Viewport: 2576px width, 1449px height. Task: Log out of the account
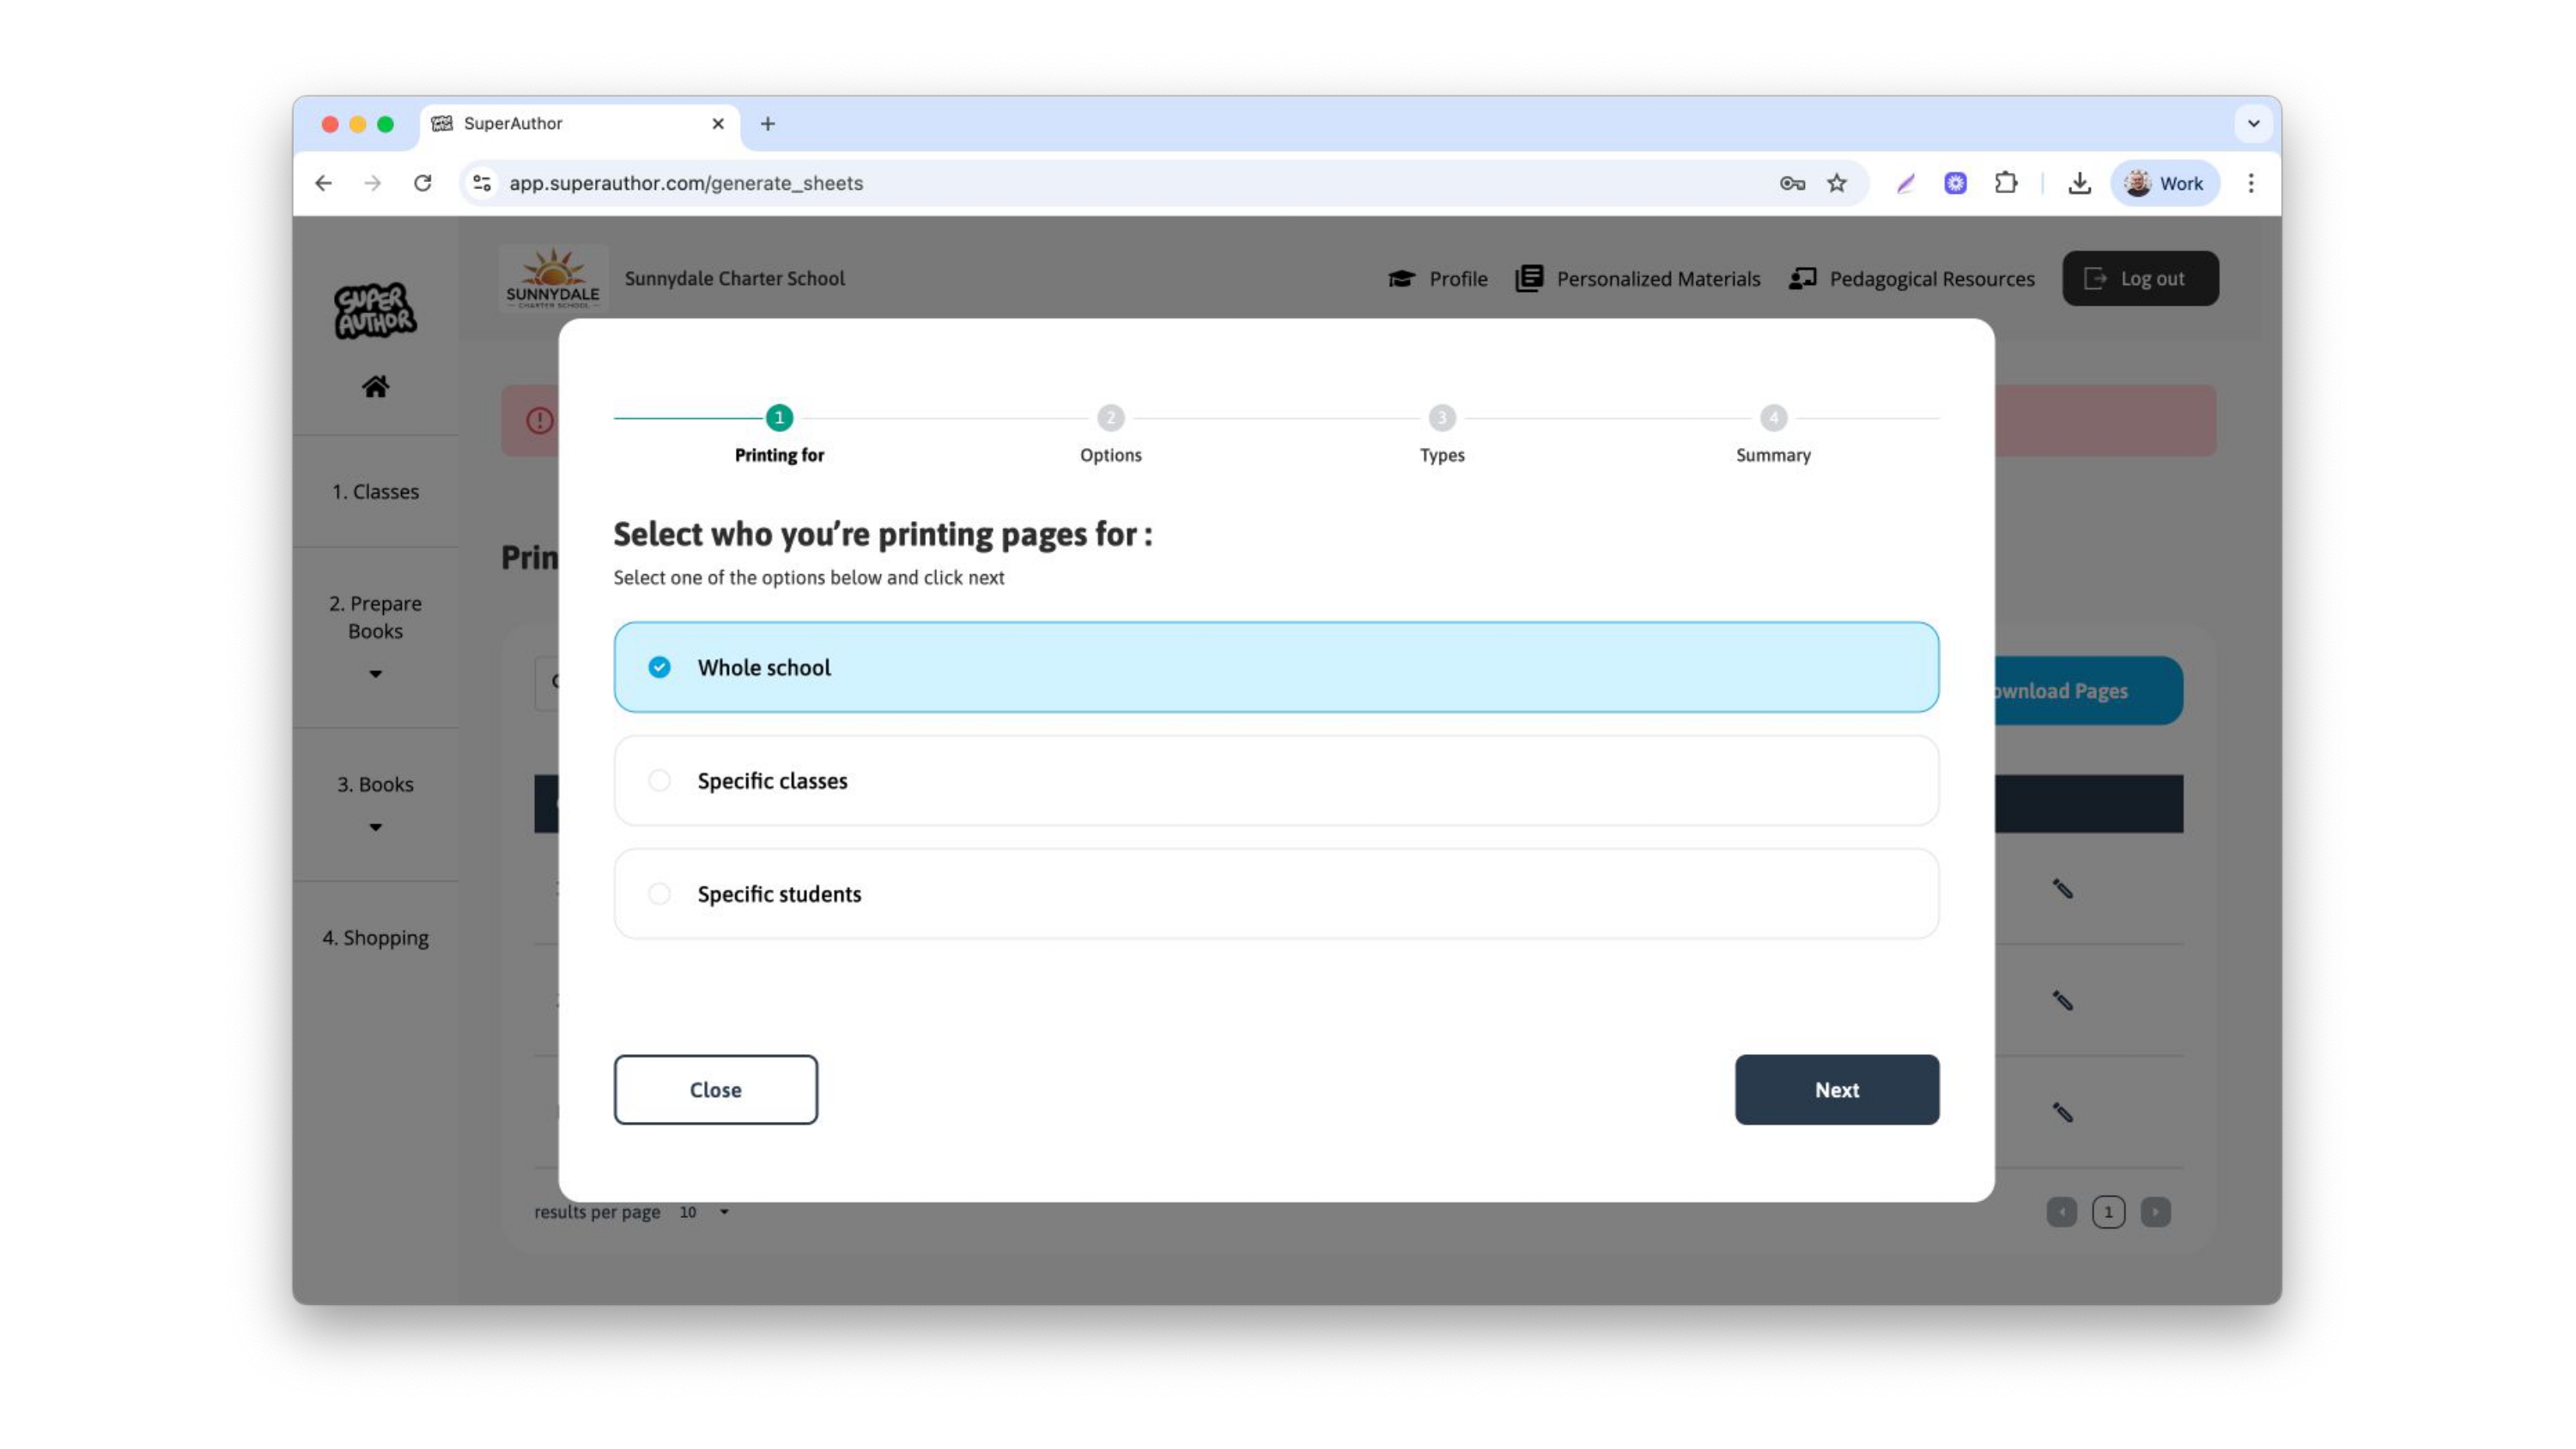[x=2139, y=278]
